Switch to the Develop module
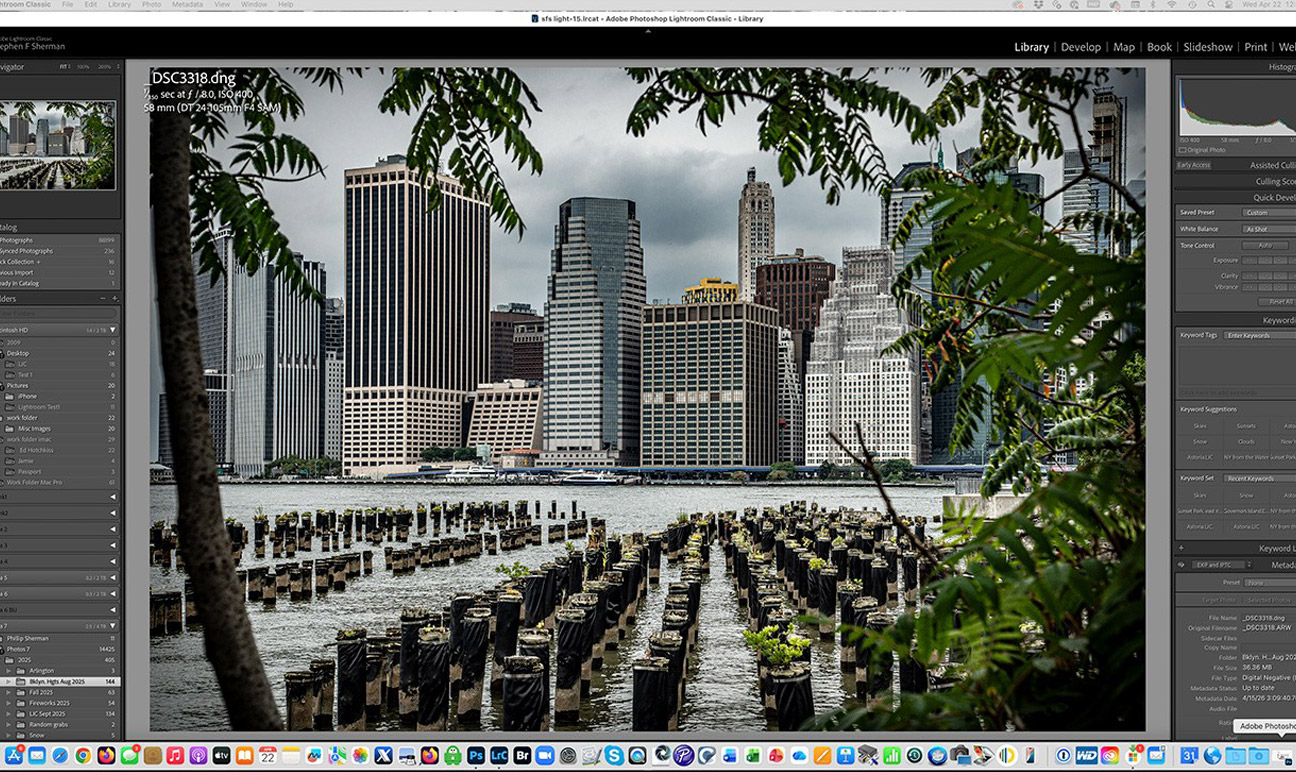The width and height of the screenshot is (1296, 772). (1080, 47)
